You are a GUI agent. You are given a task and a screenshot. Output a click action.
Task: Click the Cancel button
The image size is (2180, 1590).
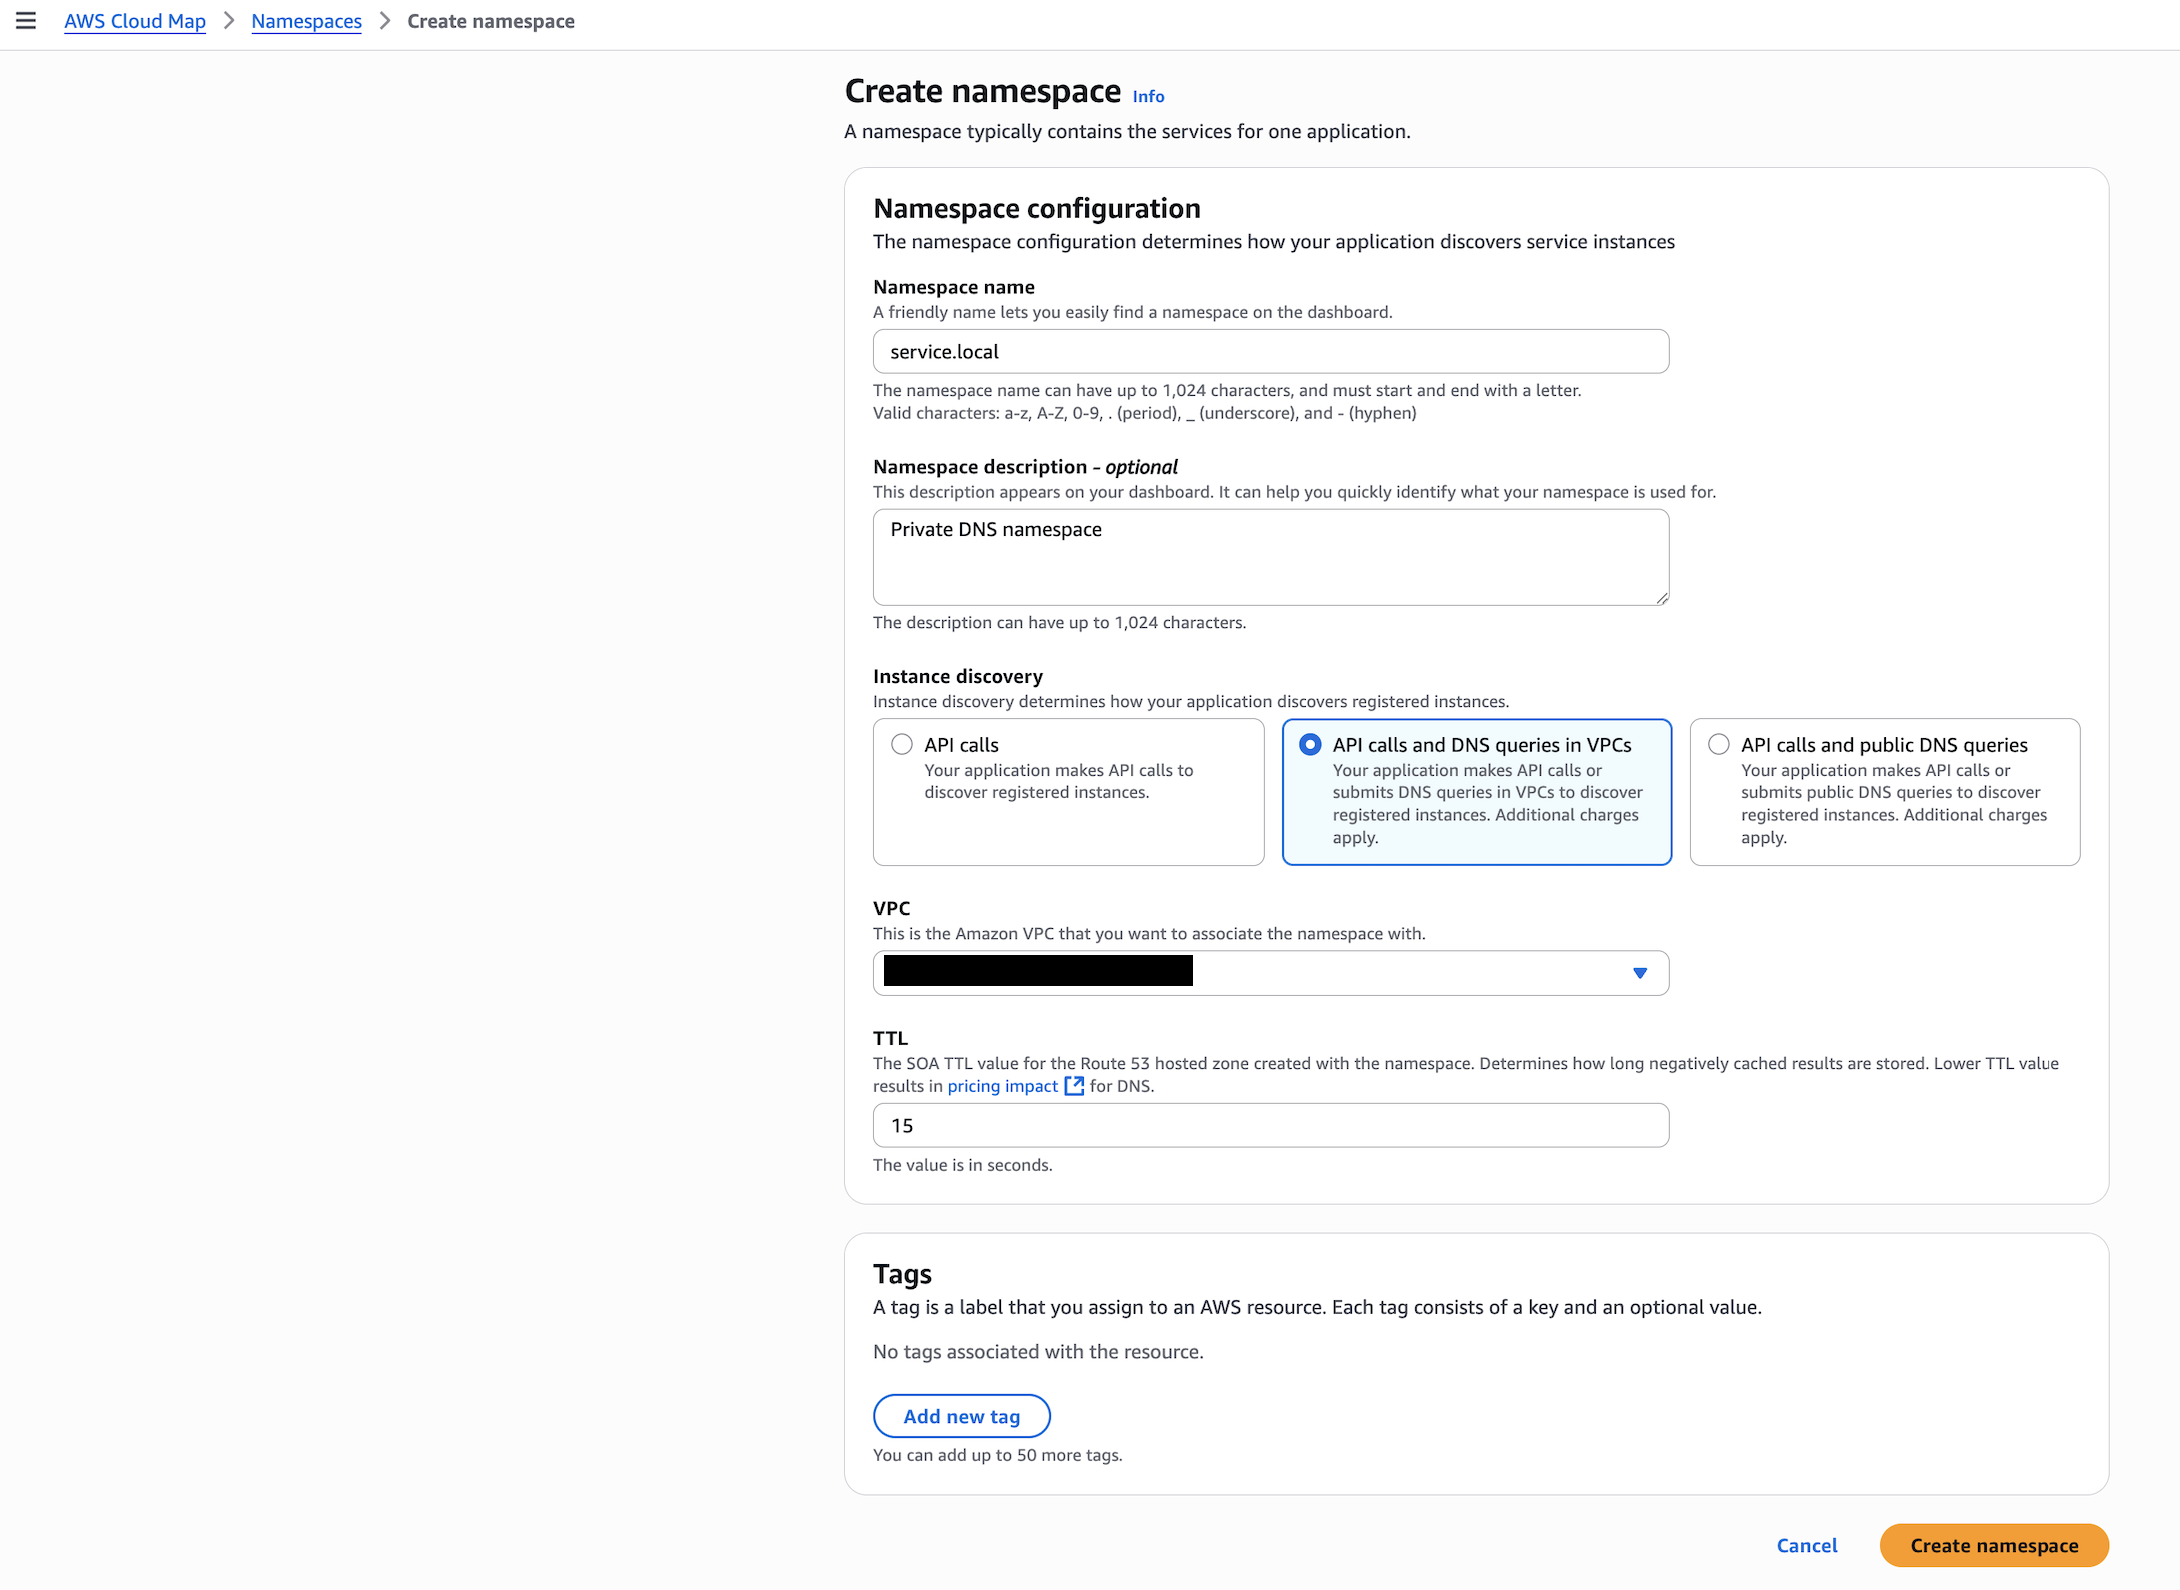click(x=1806, y=1545)
